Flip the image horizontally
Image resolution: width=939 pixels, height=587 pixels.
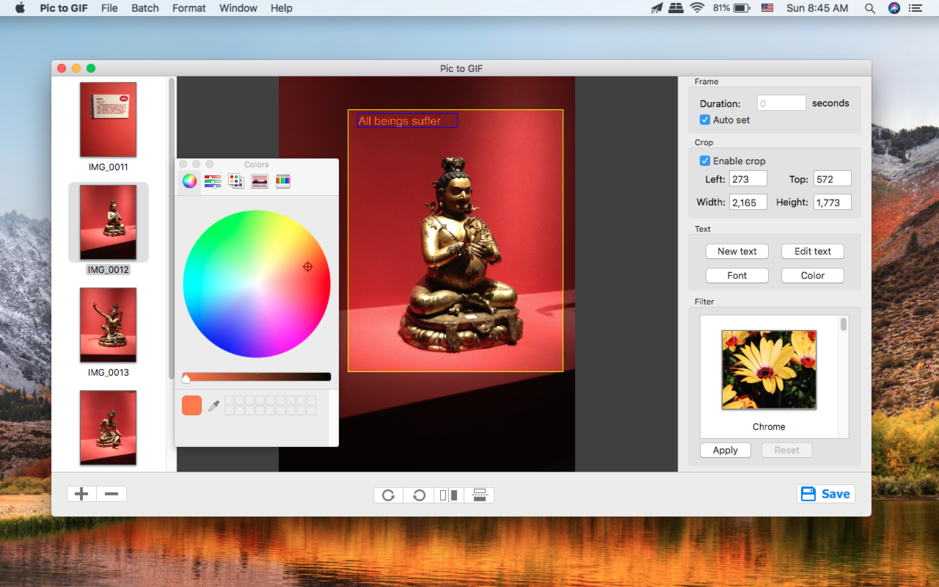click(x=449, y=495)
